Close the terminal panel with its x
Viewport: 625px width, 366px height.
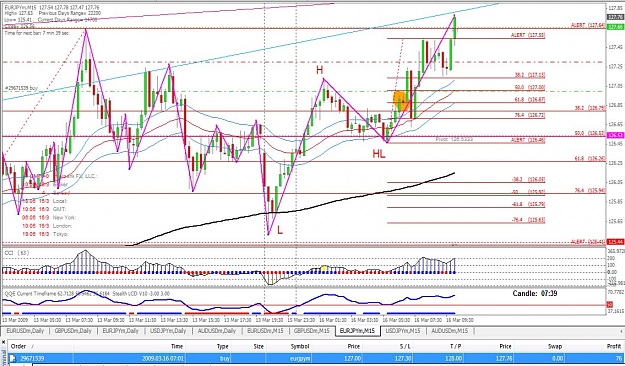click(3, 342)
